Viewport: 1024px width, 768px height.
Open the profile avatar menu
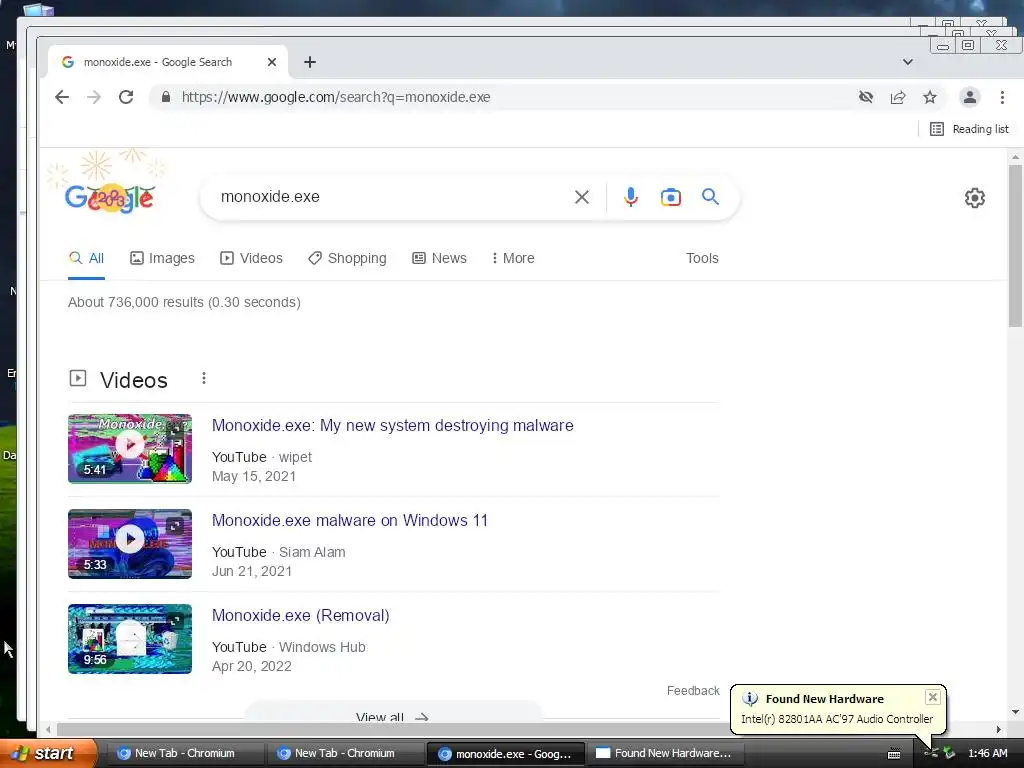pos(970,97)
